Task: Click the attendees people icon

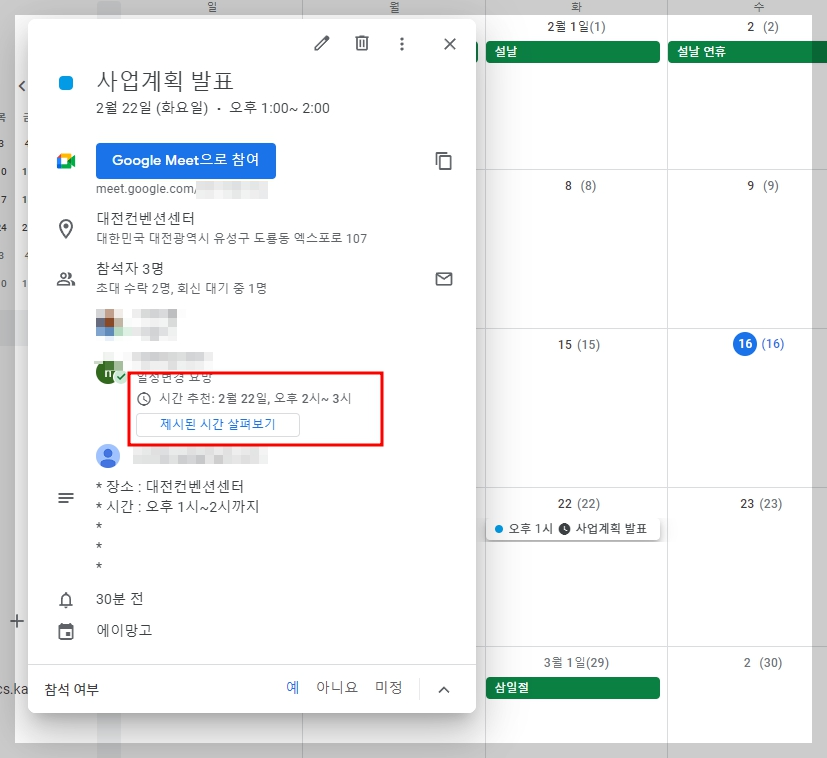Action: coord(65,279)
